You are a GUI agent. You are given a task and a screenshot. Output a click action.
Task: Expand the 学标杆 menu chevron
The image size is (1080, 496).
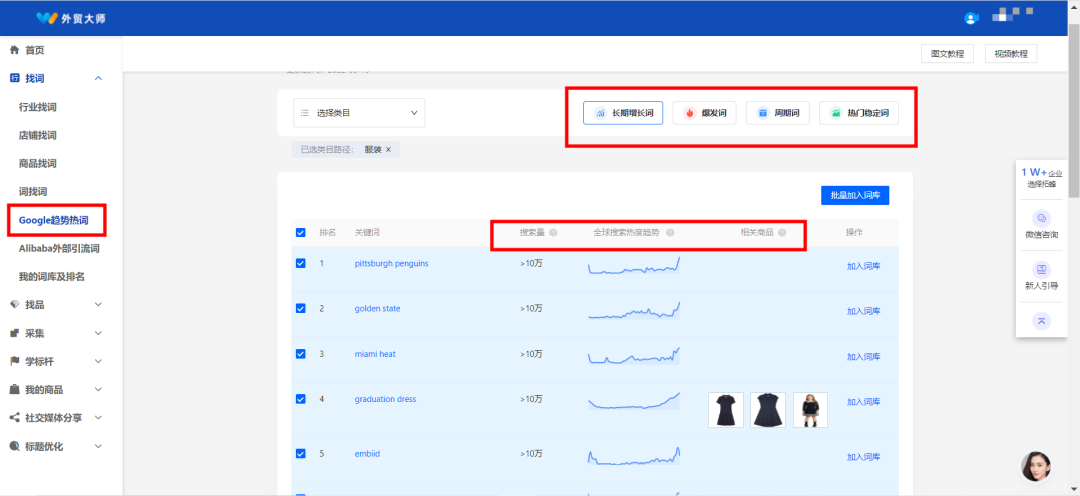pos(98,361)
